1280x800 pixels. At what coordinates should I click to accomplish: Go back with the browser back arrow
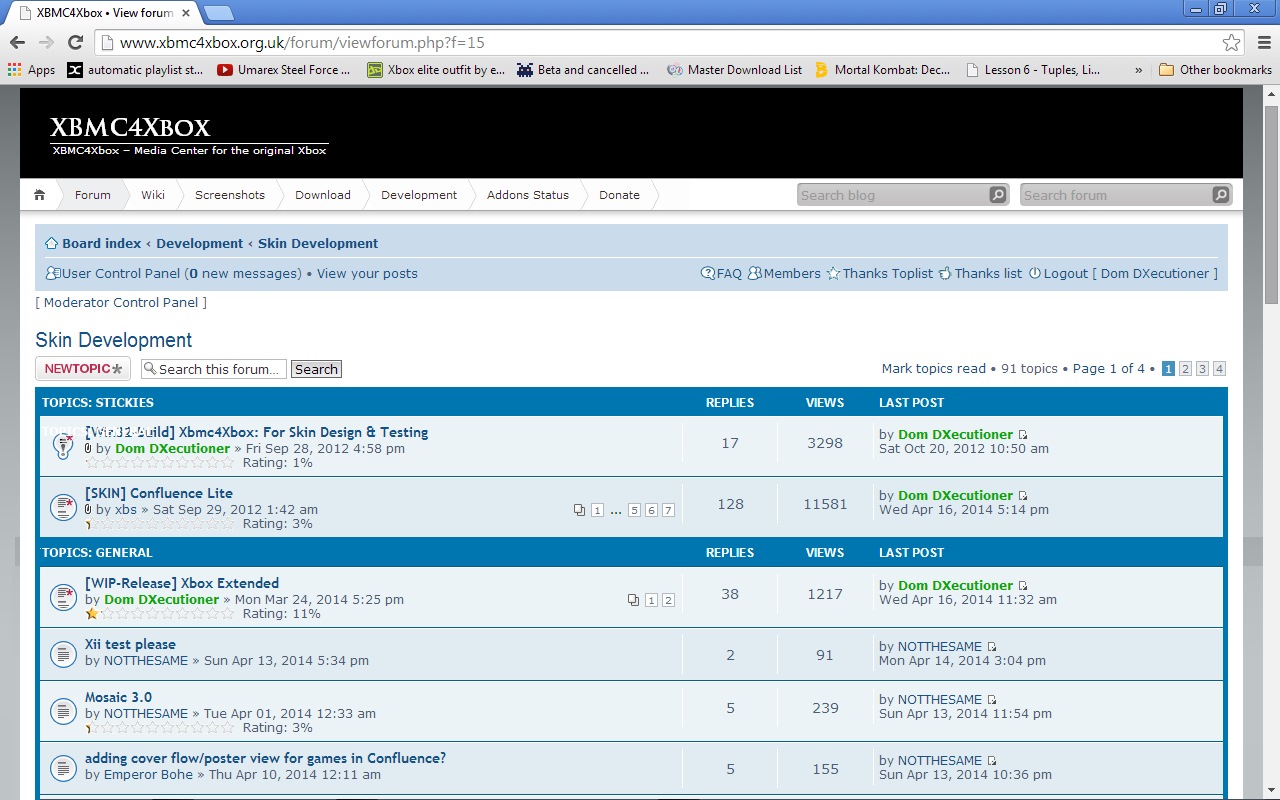click(17, 42)
